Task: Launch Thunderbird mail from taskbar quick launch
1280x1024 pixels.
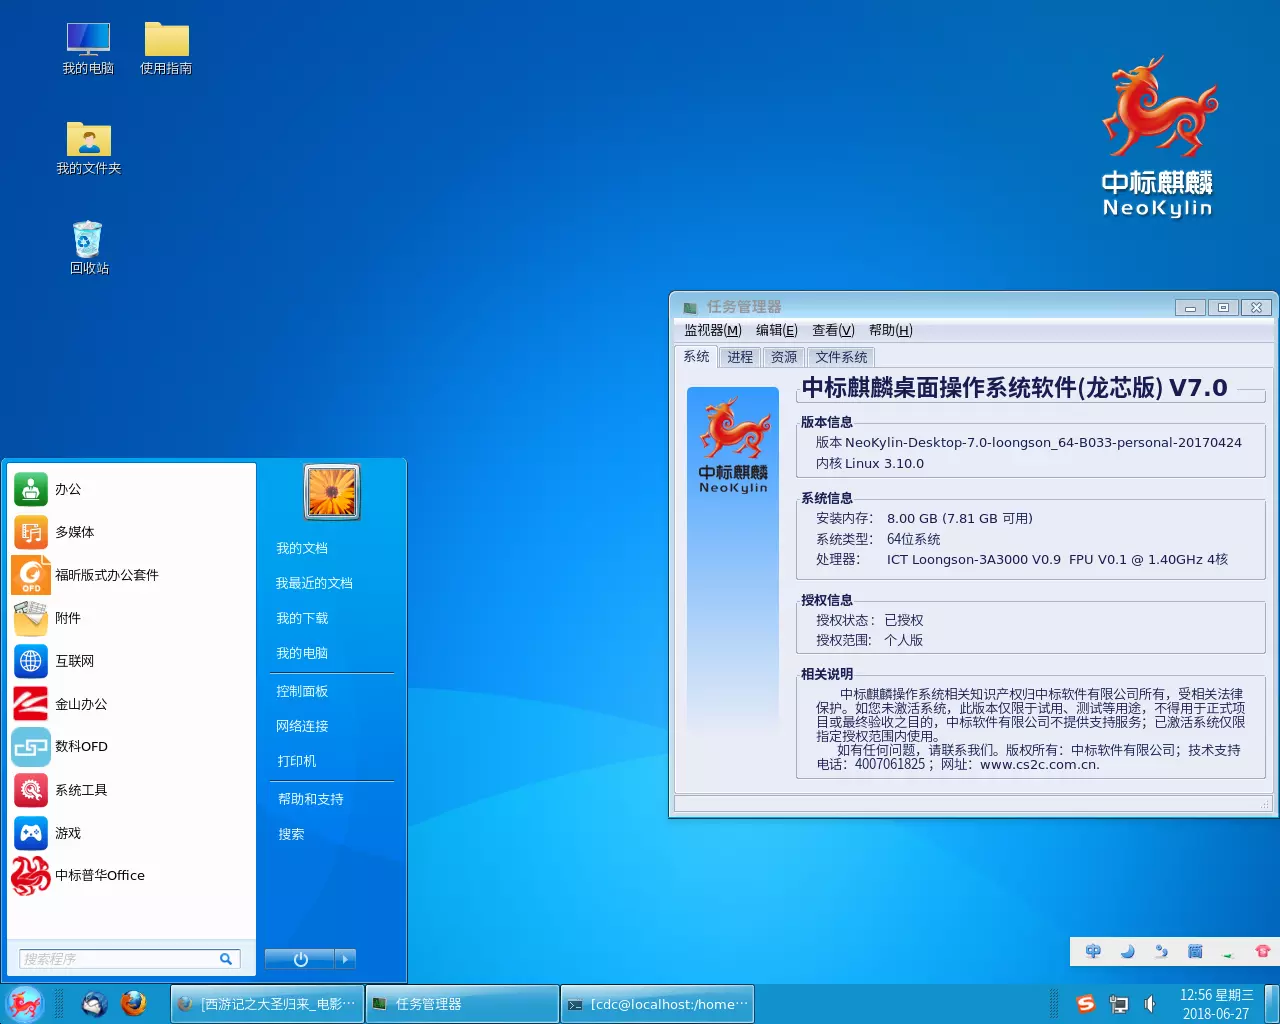Action: point(95,1004)
